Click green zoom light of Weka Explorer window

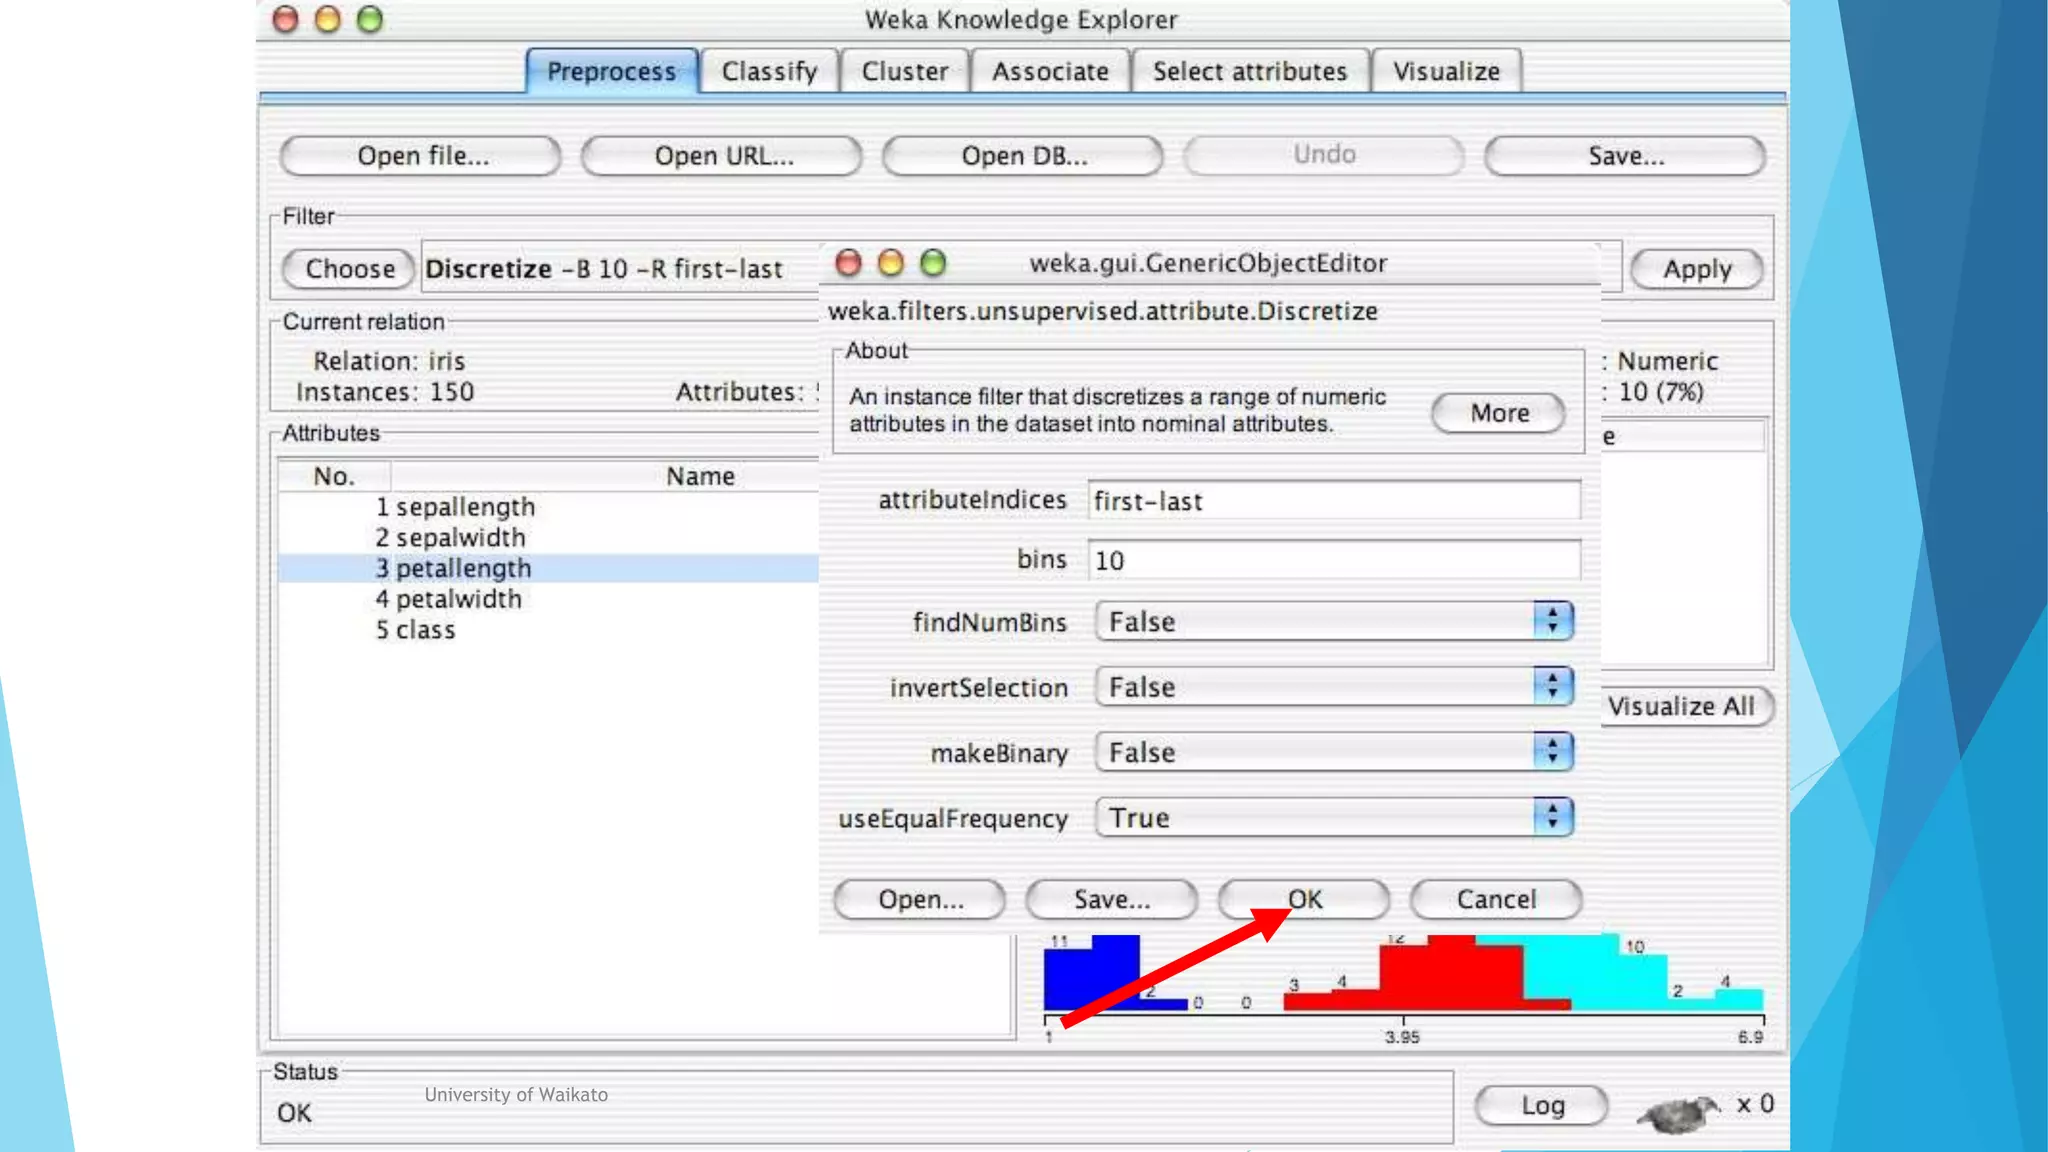(370, 19)
